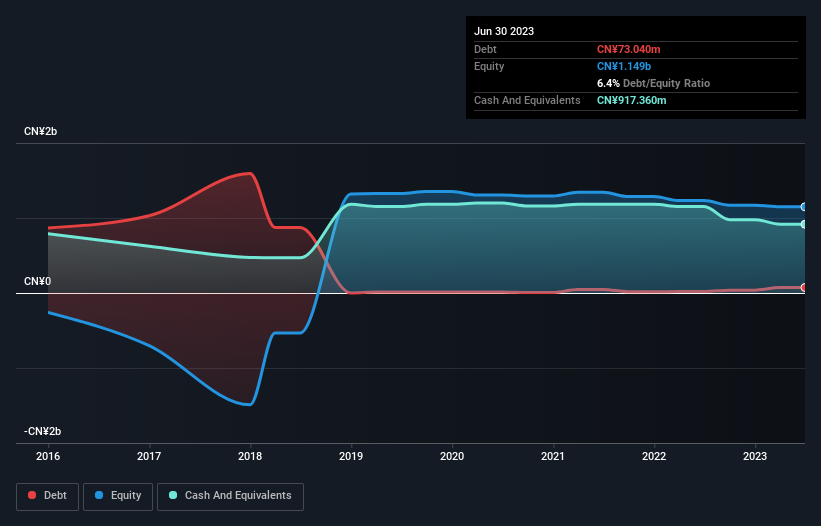Click the CN¥73.040m debt value
821x526 pixels.
(x=628, y=49)
